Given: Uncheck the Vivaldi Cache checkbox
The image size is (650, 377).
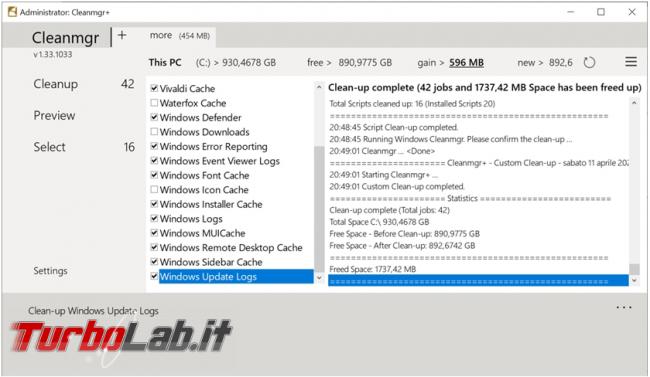Looking at the screenshot, I should click(154, 88).
